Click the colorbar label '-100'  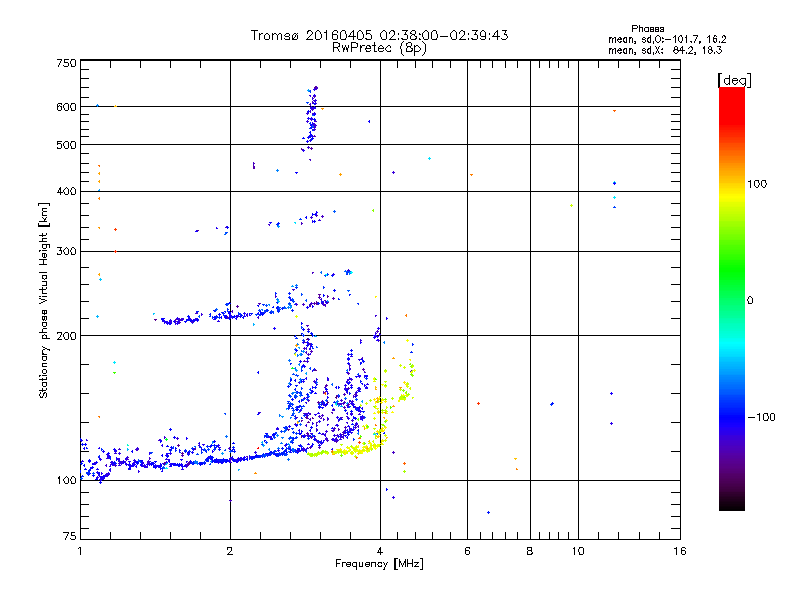pyautogui.click(x=761, y=417)
